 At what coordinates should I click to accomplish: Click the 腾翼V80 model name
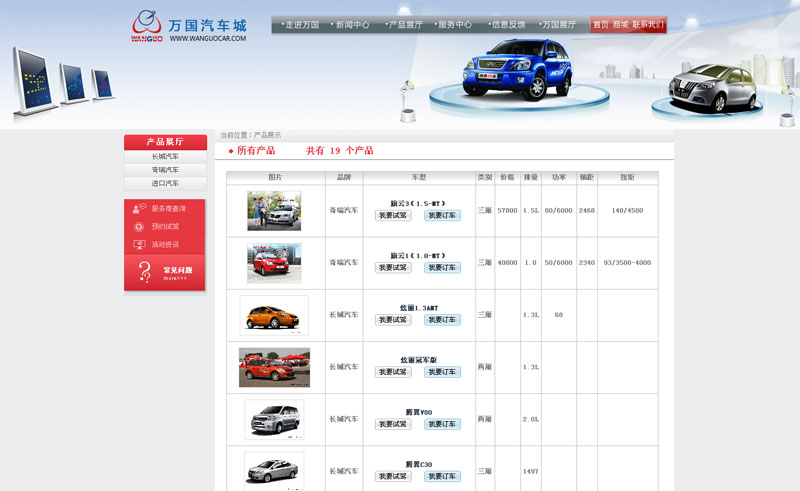pyautogui.click(x=419, y=412)
